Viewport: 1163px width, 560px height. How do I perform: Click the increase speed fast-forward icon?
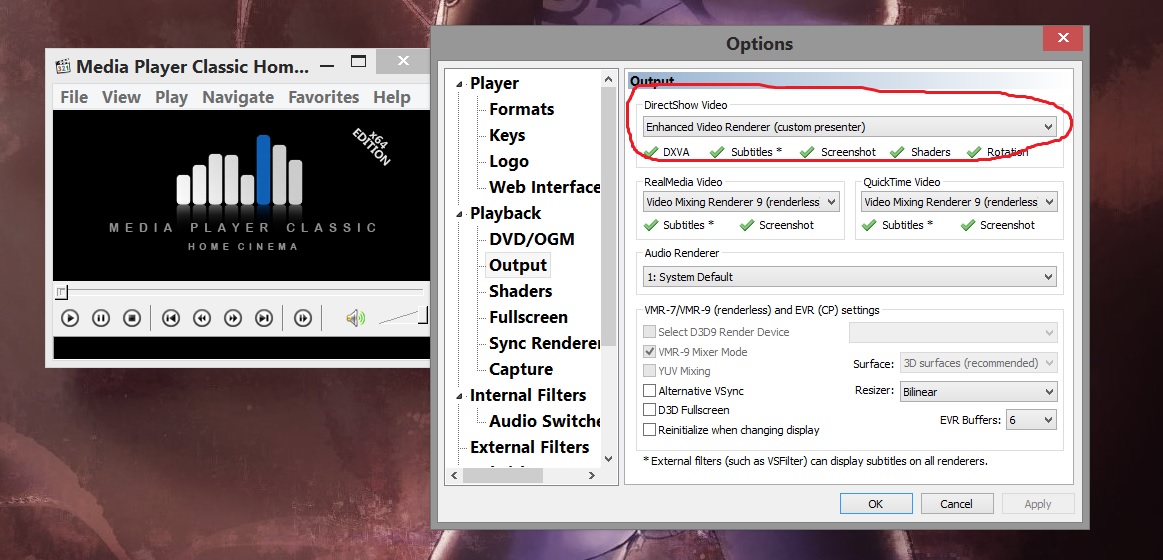tap(233, 318)
